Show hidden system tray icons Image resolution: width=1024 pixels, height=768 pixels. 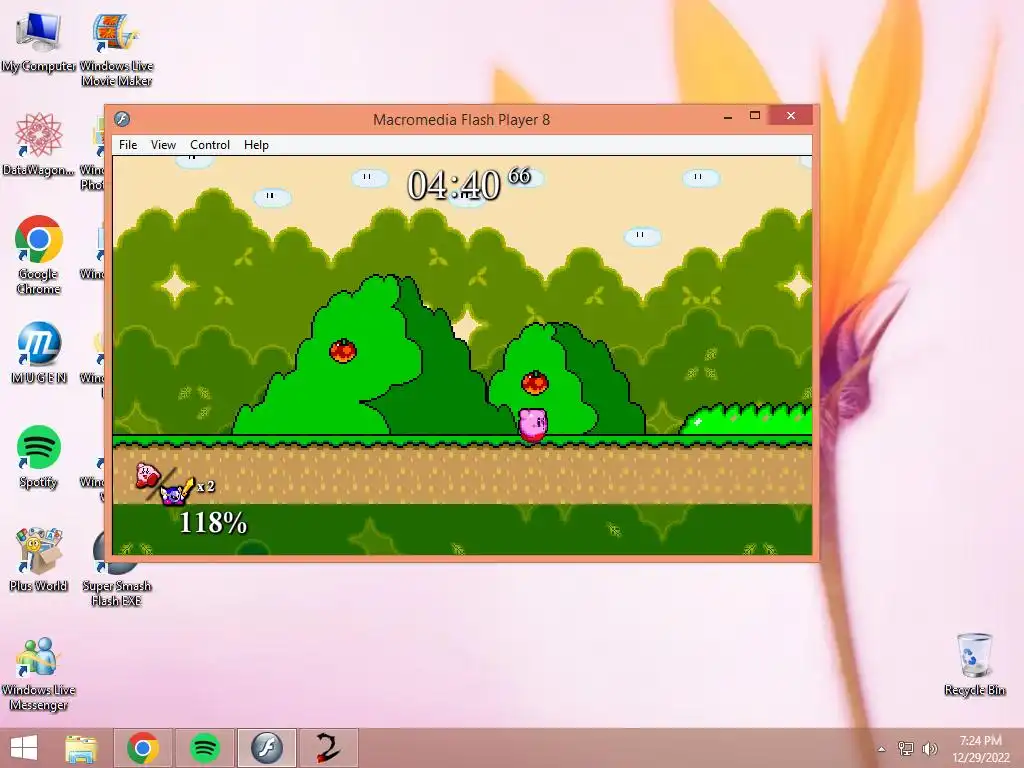pos(882,749)
